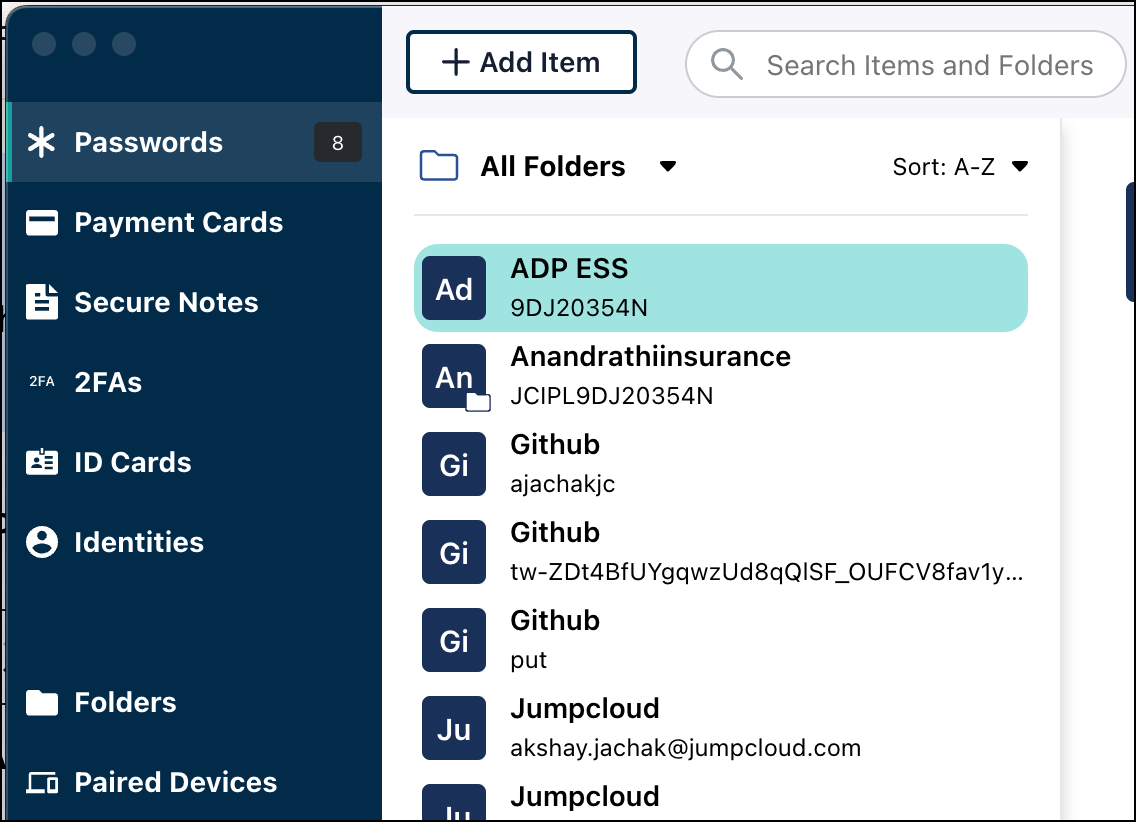The height and width of the screenshot is (822, 1136).
Task: Select the ADP ESS password entry
Action: coord(720,288)
